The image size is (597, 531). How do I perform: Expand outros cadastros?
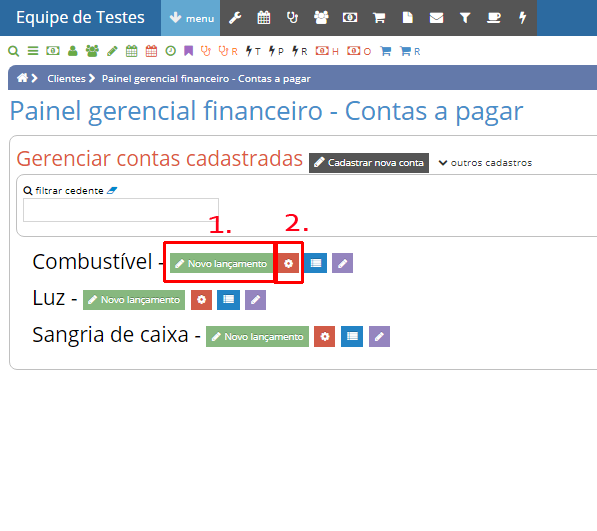point(485,163)
